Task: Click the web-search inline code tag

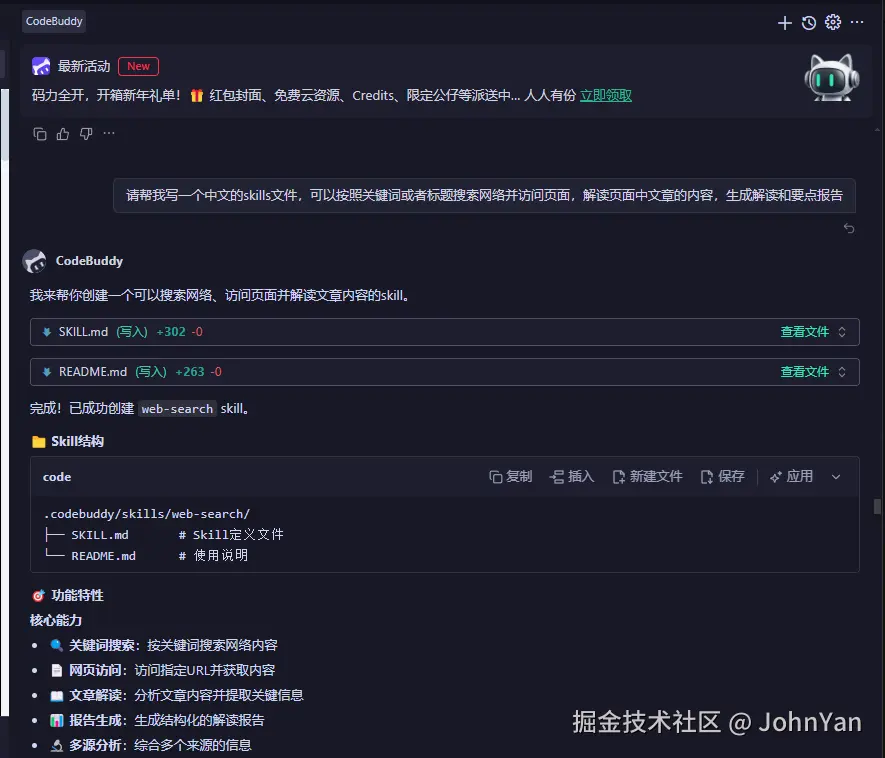Action: (x=177, y=409)
